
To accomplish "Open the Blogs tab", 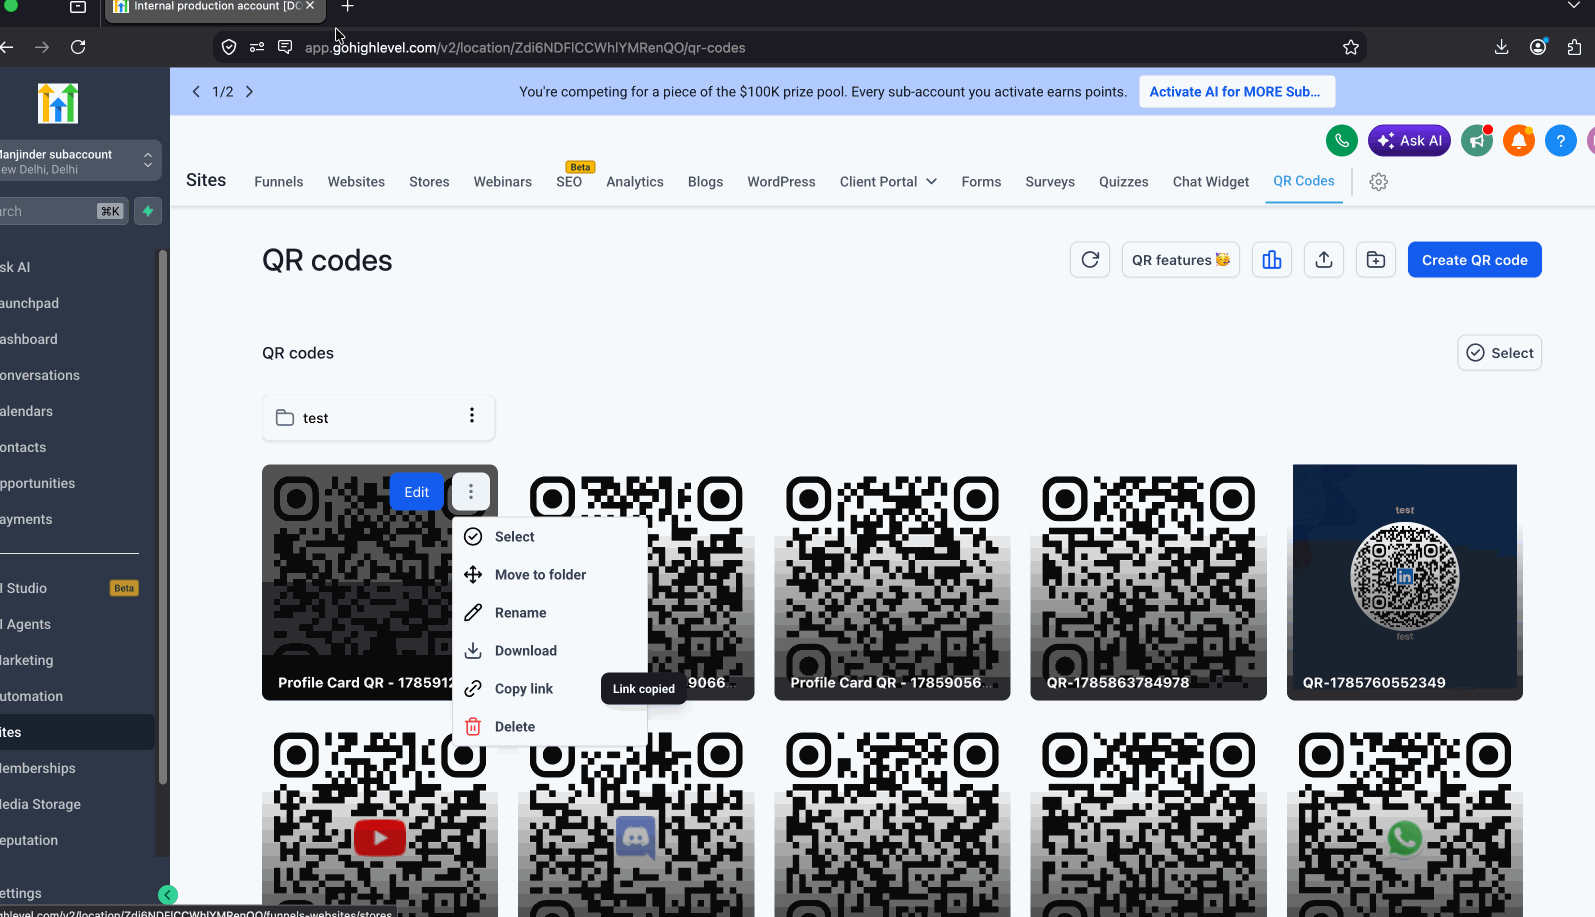I will 706,182.
